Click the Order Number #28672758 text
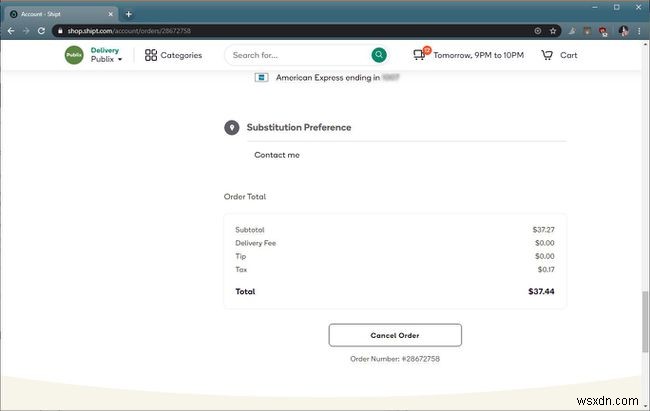The width and height of the screenshot is (650, 411). pyautogui.click(x=395, y=359)
